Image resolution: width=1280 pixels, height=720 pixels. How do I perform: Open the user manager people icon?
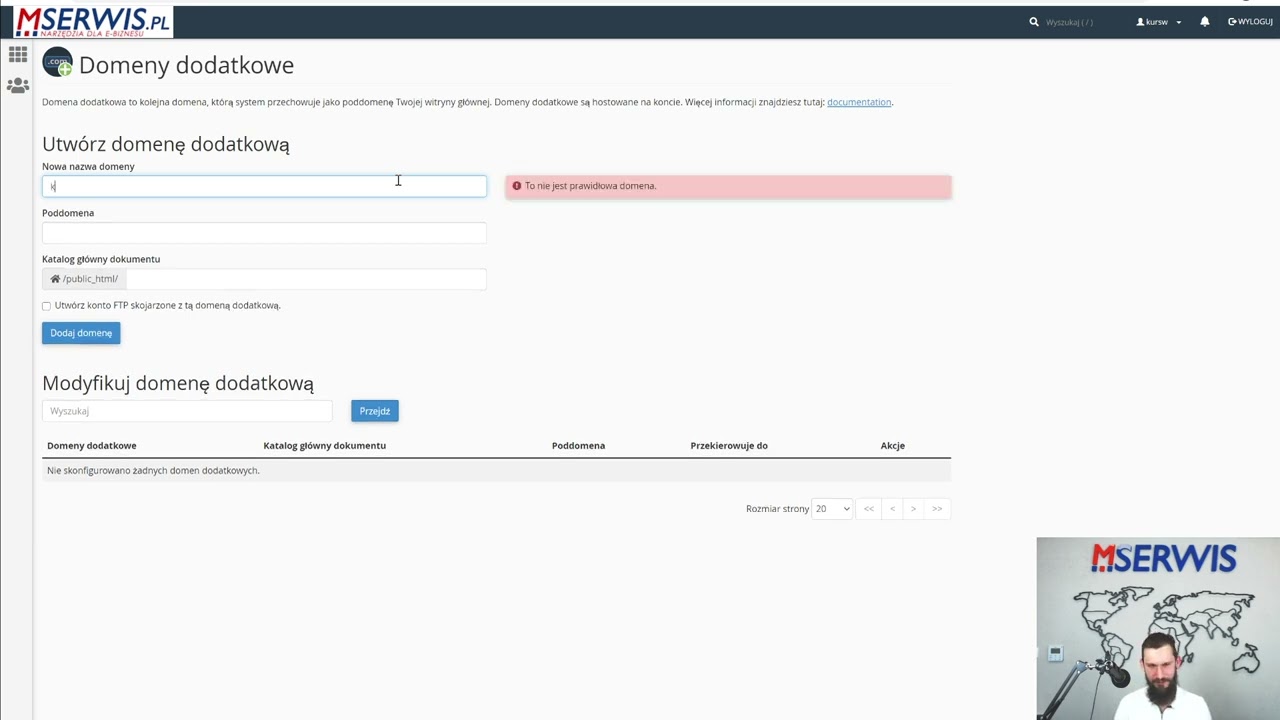[18, 87]
